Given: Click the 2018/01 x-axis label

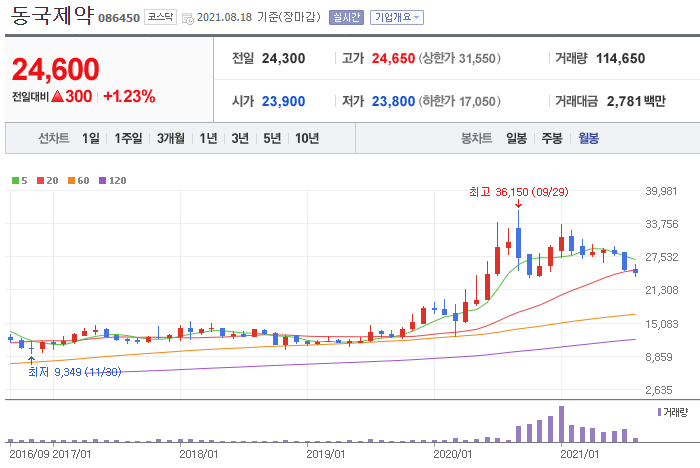Looking at the screenshot, I should [199, 454].
